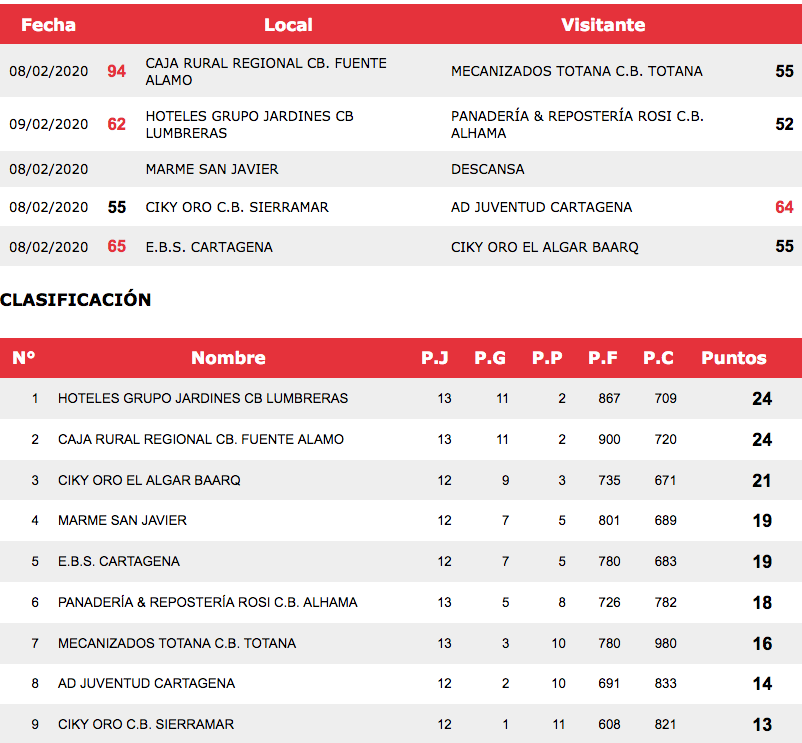This screenshot has height=743, width=802.
Task: Open HOTELES GRUPO JARDINES in the standings
Action: pos(203,398)
